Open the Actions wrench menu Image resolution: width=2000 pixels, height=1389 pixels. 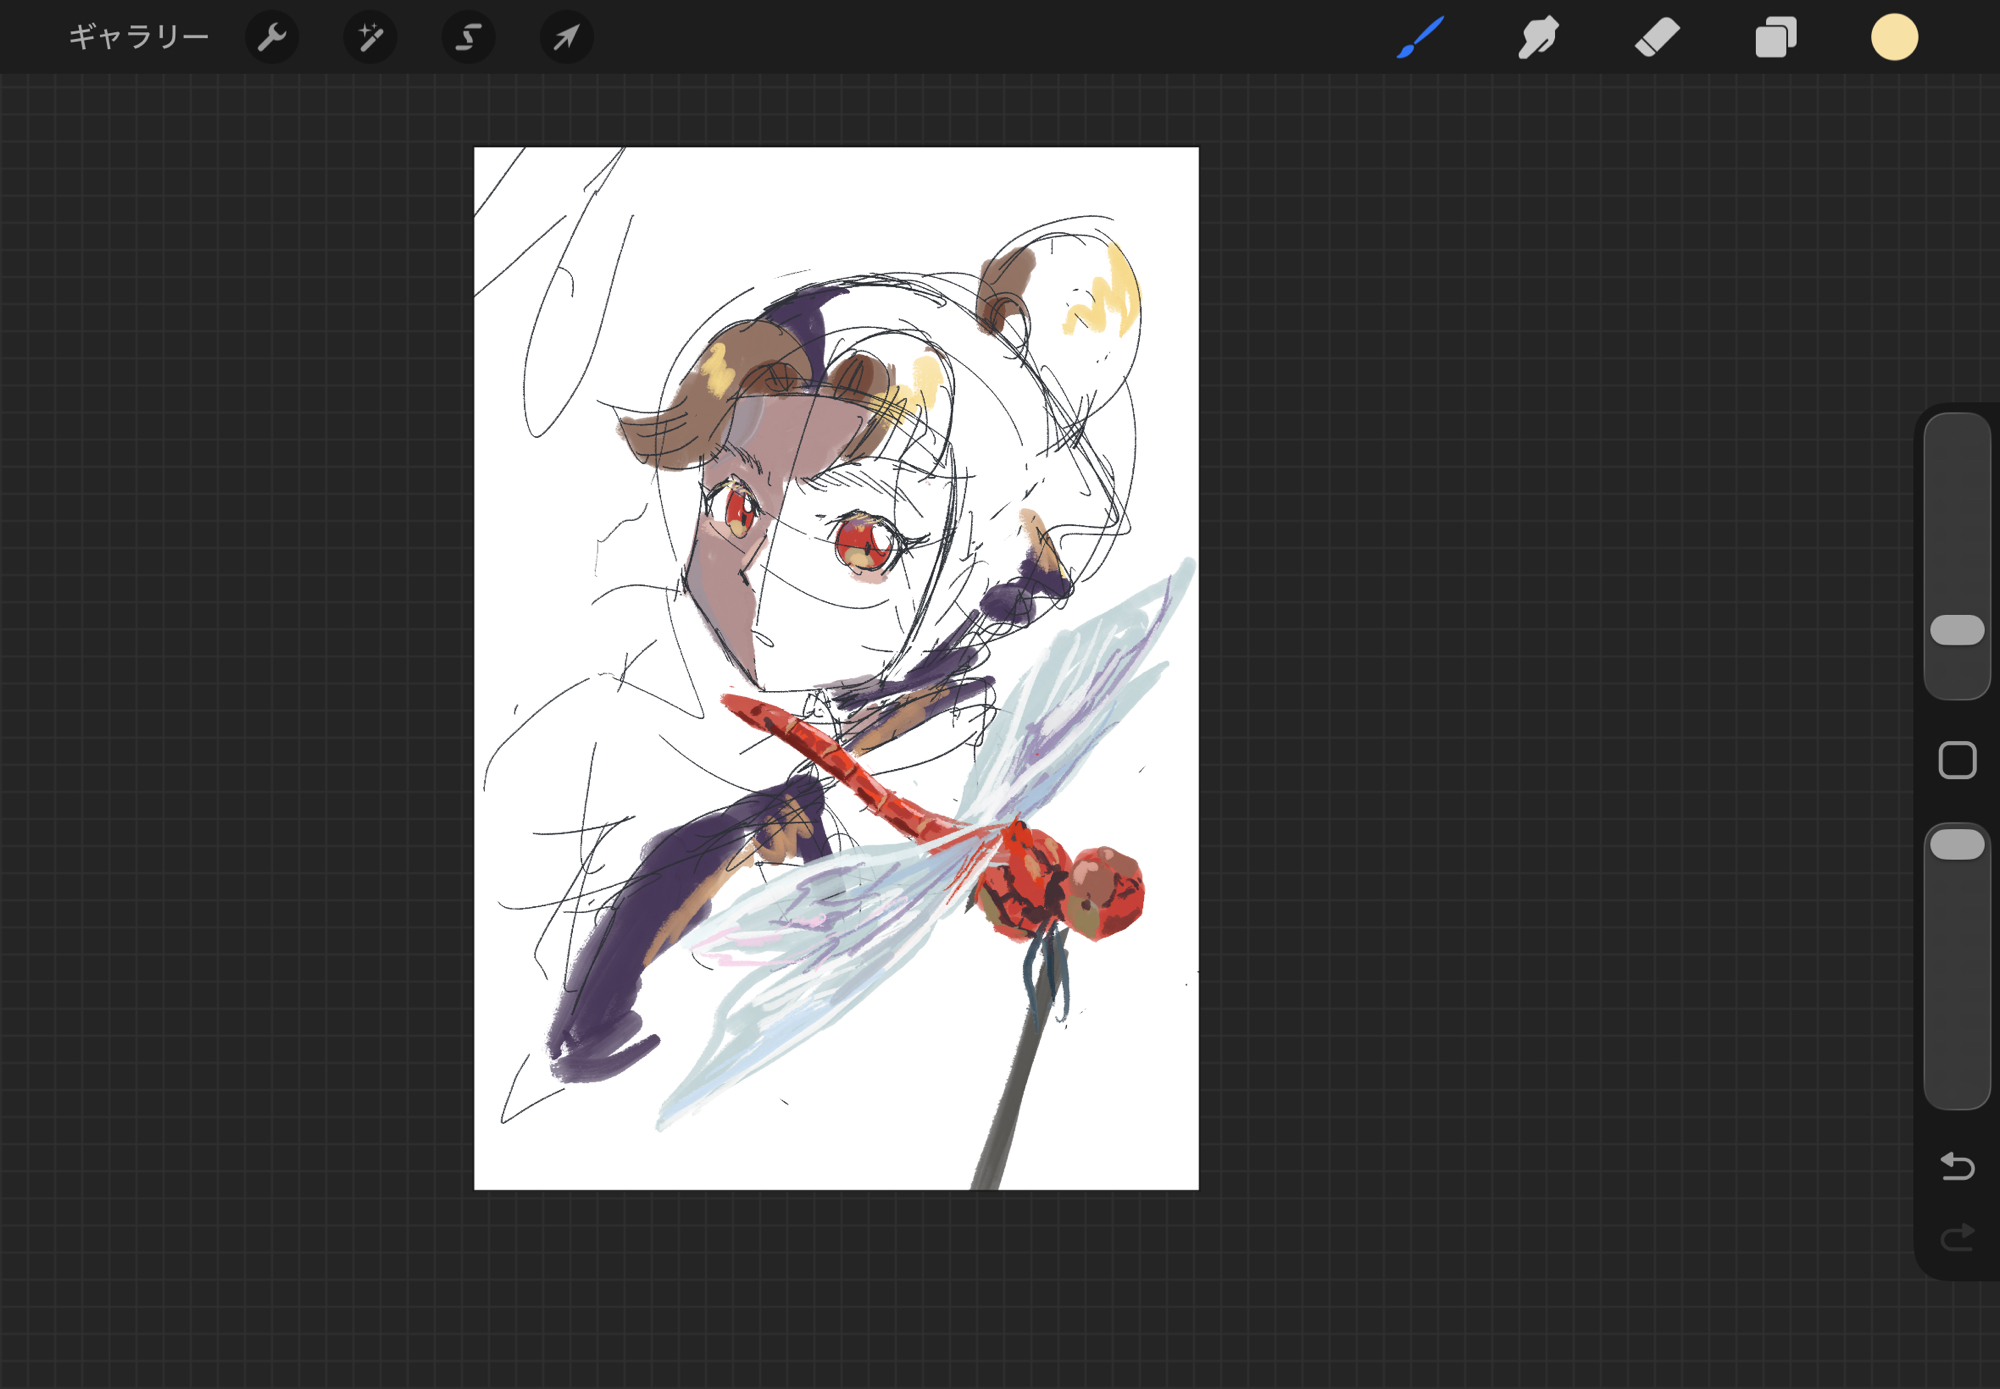tap(272, 38)
